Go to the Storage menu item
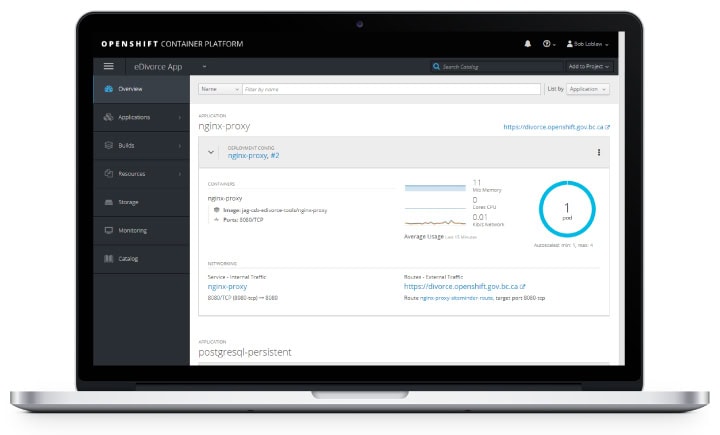This screenshot has height=435, width=720. (x=141, y=202)
